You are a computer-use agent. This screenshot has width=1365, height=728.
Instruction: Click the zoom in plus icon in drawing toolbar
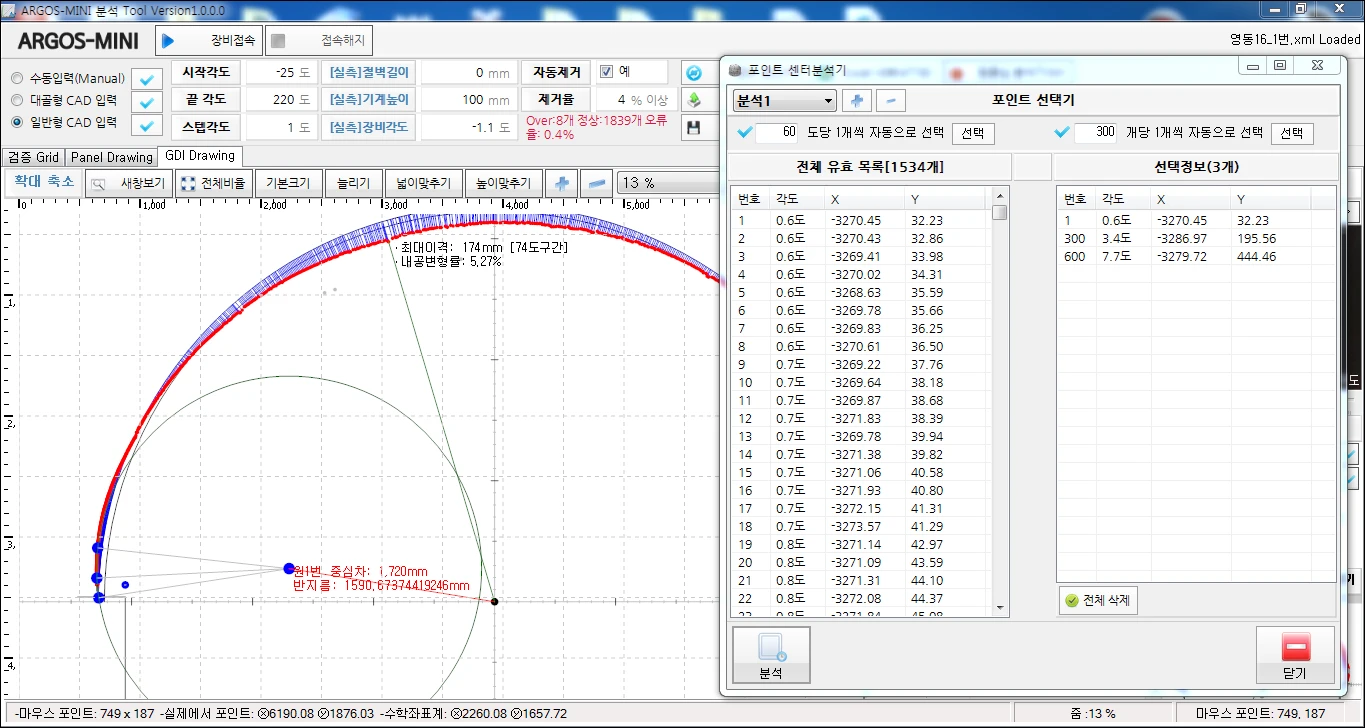(562, 183)
